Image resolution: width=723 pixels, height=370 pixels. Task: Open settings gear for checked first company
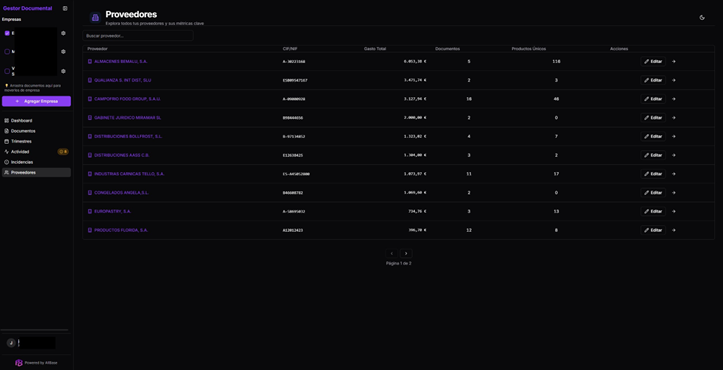[x=63, y=33]
